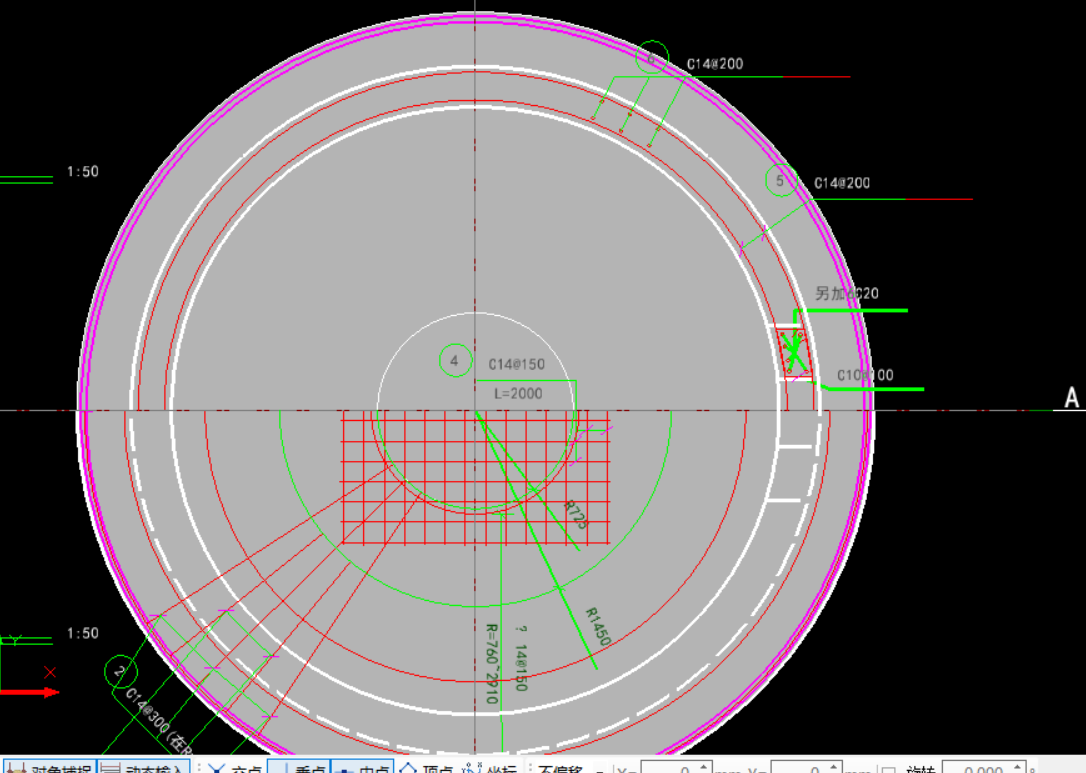Tick the 旋转 rotation checkbox
Screen dimensions: 1086x773
[889, 769]
